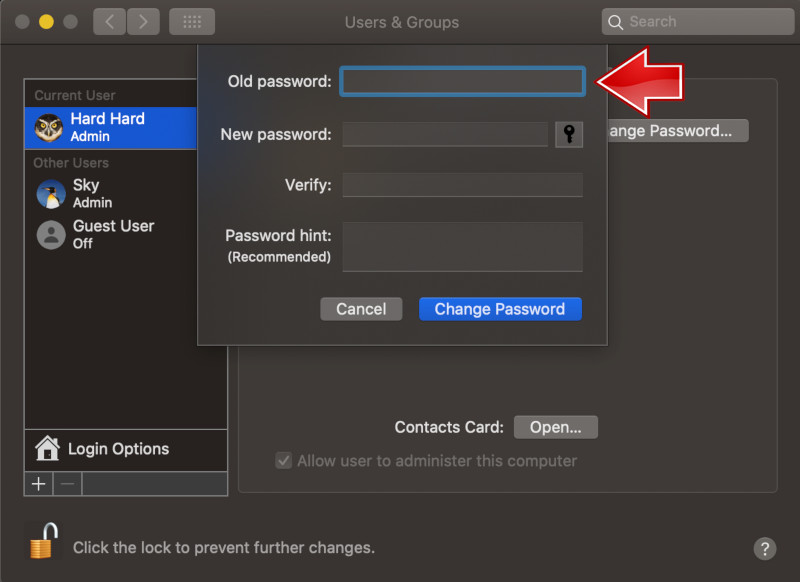Viewport: 800px width, 582px height.
Task: Confirm with the Change Password button
Action: click(500, 309)
